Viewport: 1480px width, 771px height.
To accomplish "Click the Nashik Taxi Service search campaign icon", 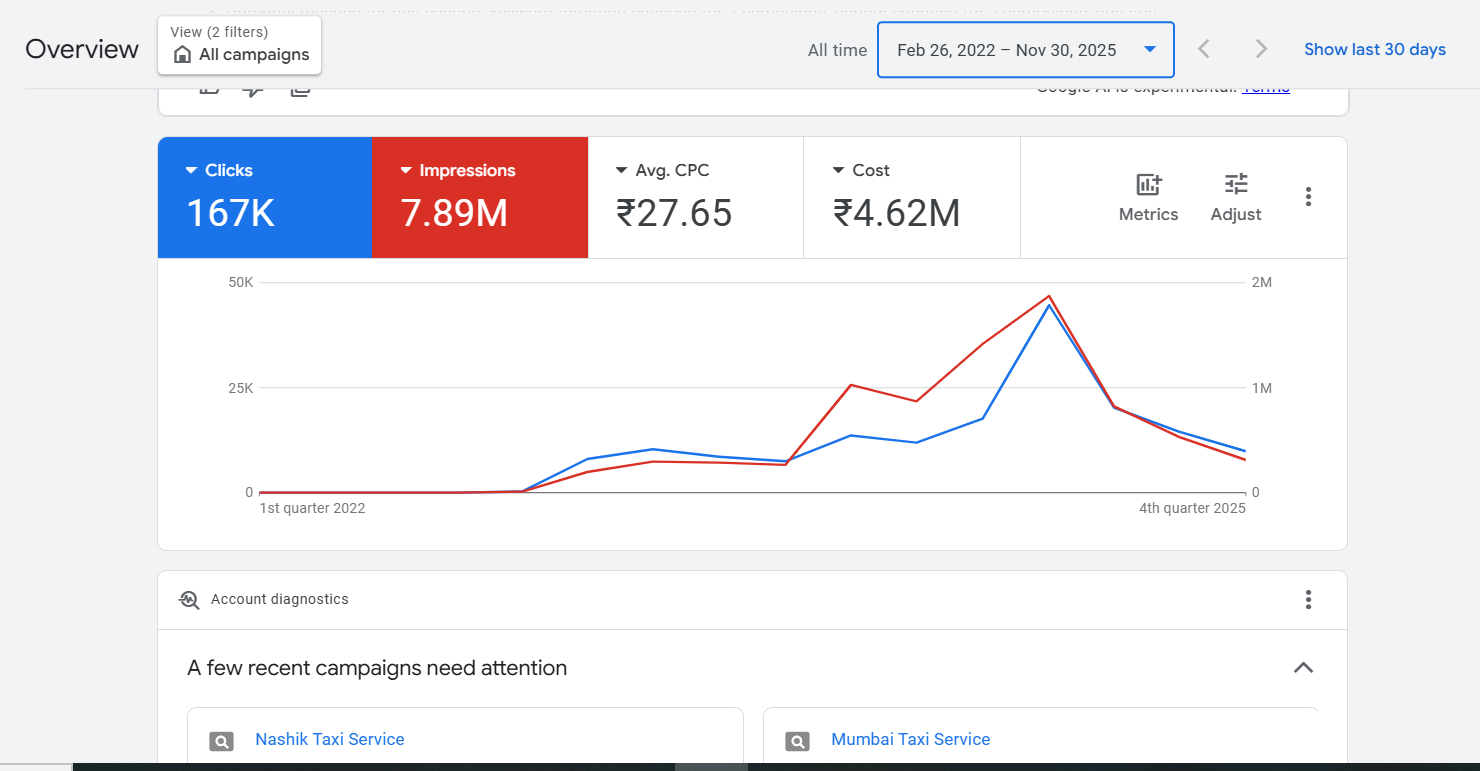I will [x=221, y=741].
